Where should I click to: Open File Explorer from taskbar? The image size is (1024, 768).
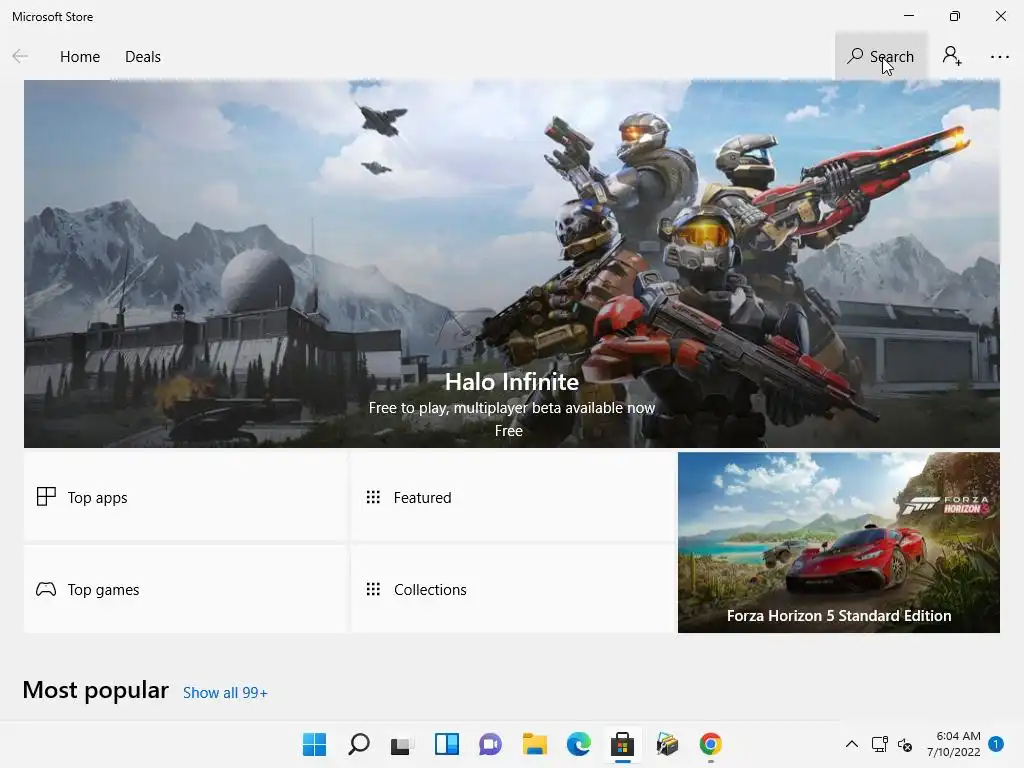tap(534, 744)
